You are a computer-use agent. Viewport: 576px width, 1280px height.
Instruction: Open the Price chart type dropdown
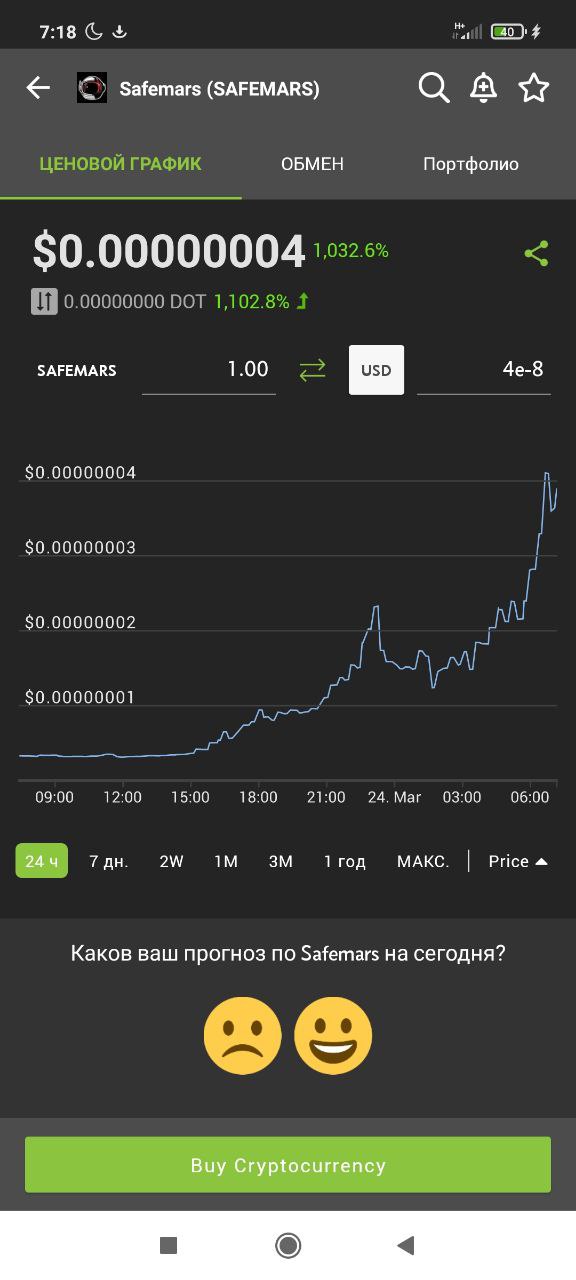tap(518, 861)
